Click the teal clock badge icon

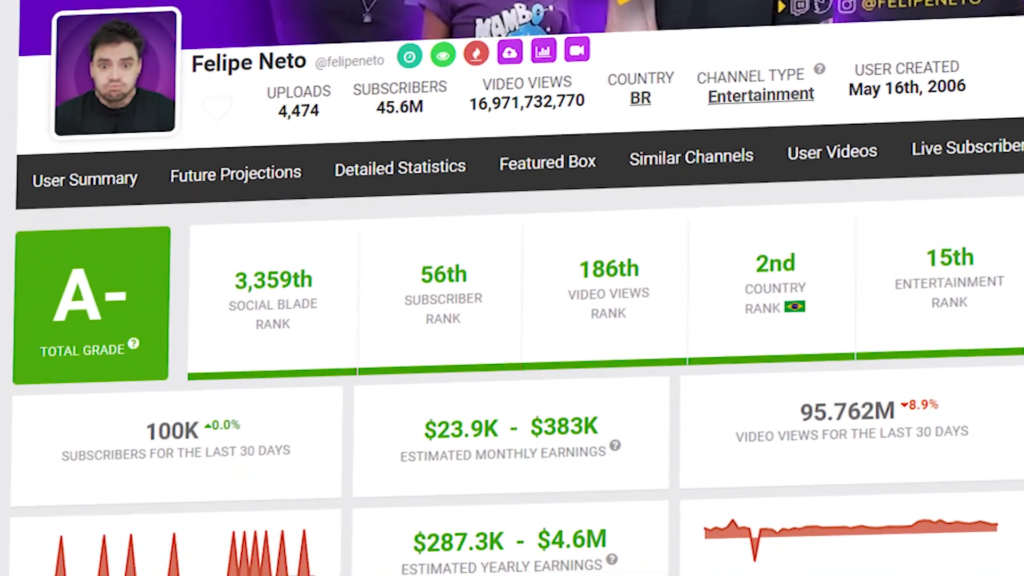(409, 55)
